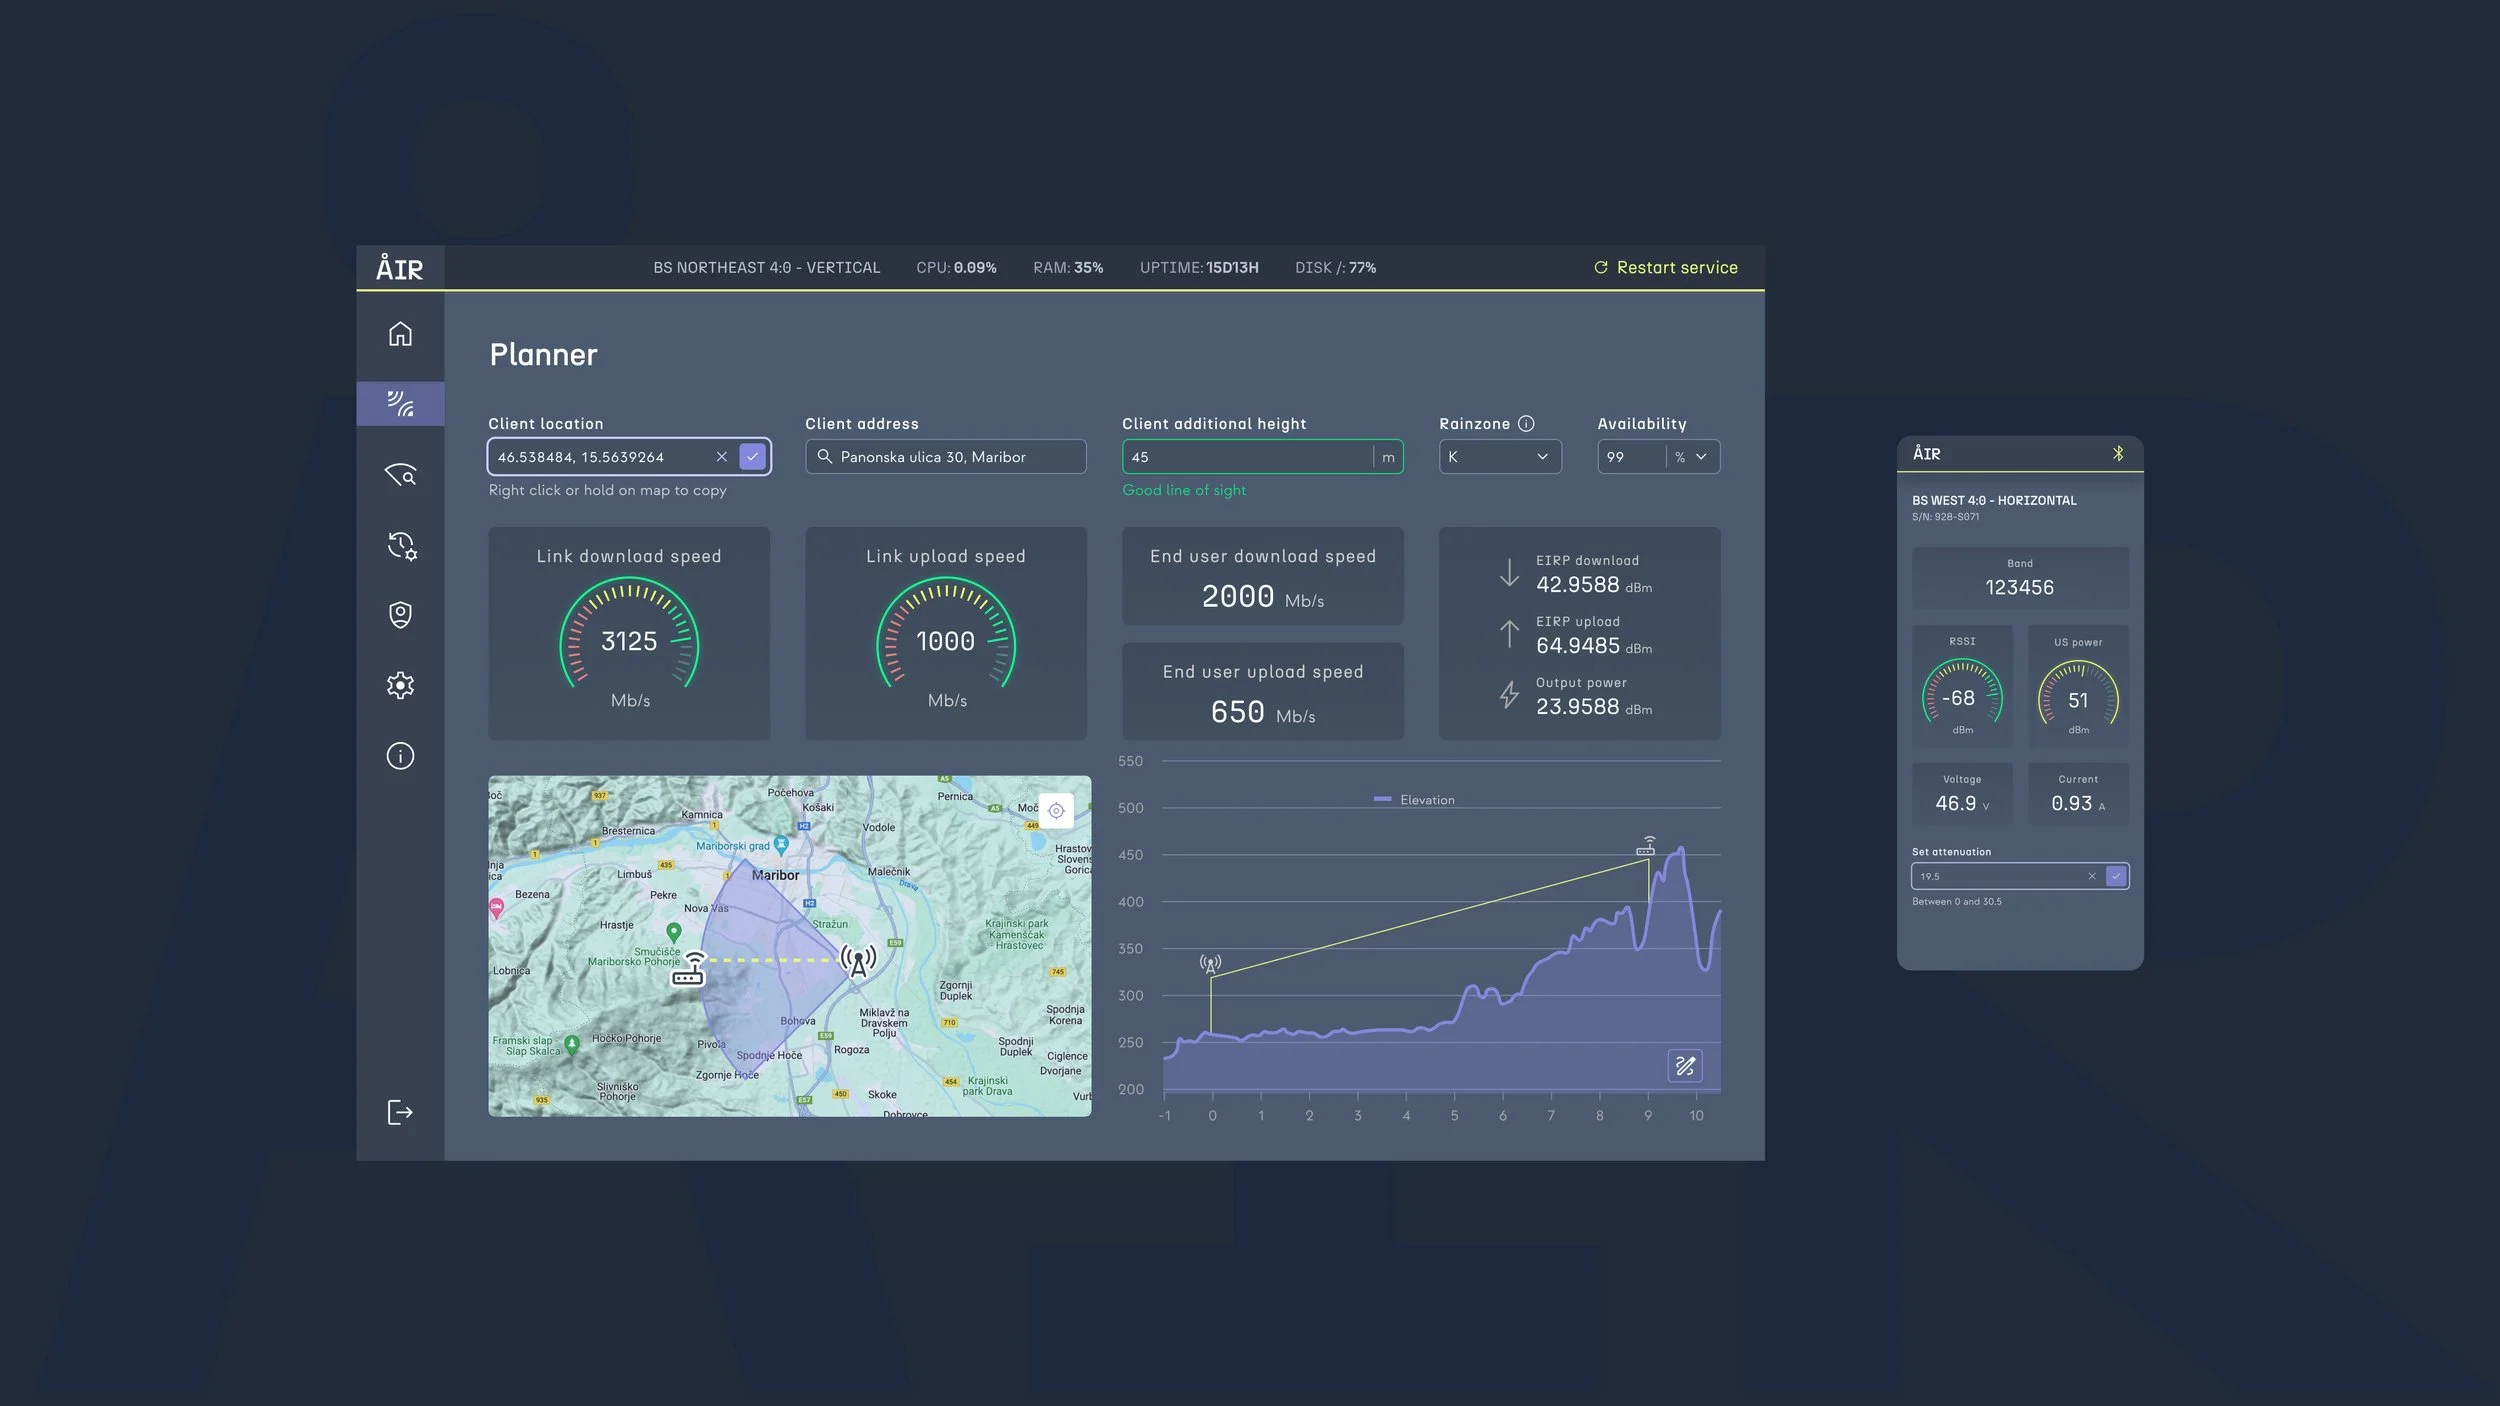Image resolution: width=2500 pixels, height=1406 pixels.
Task: Confirm client location with purple checkmark
Action: (752, 457)
